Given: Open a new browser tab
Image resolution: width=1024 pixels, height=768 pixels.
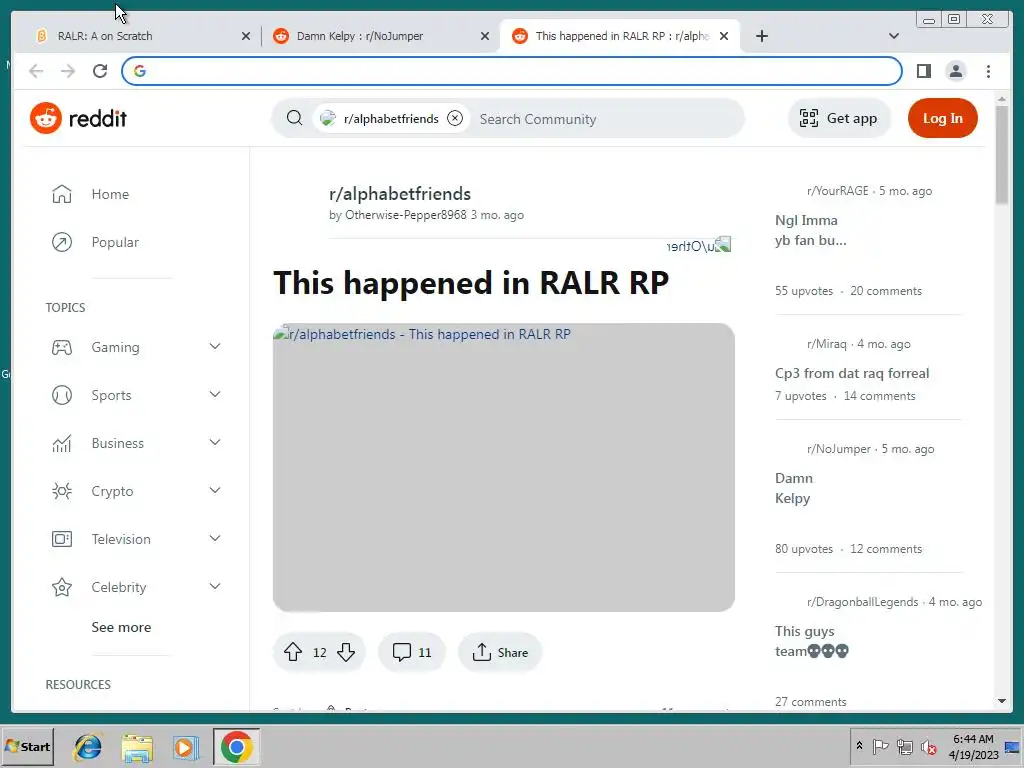Looking at the screenshot, I should 761,36.
